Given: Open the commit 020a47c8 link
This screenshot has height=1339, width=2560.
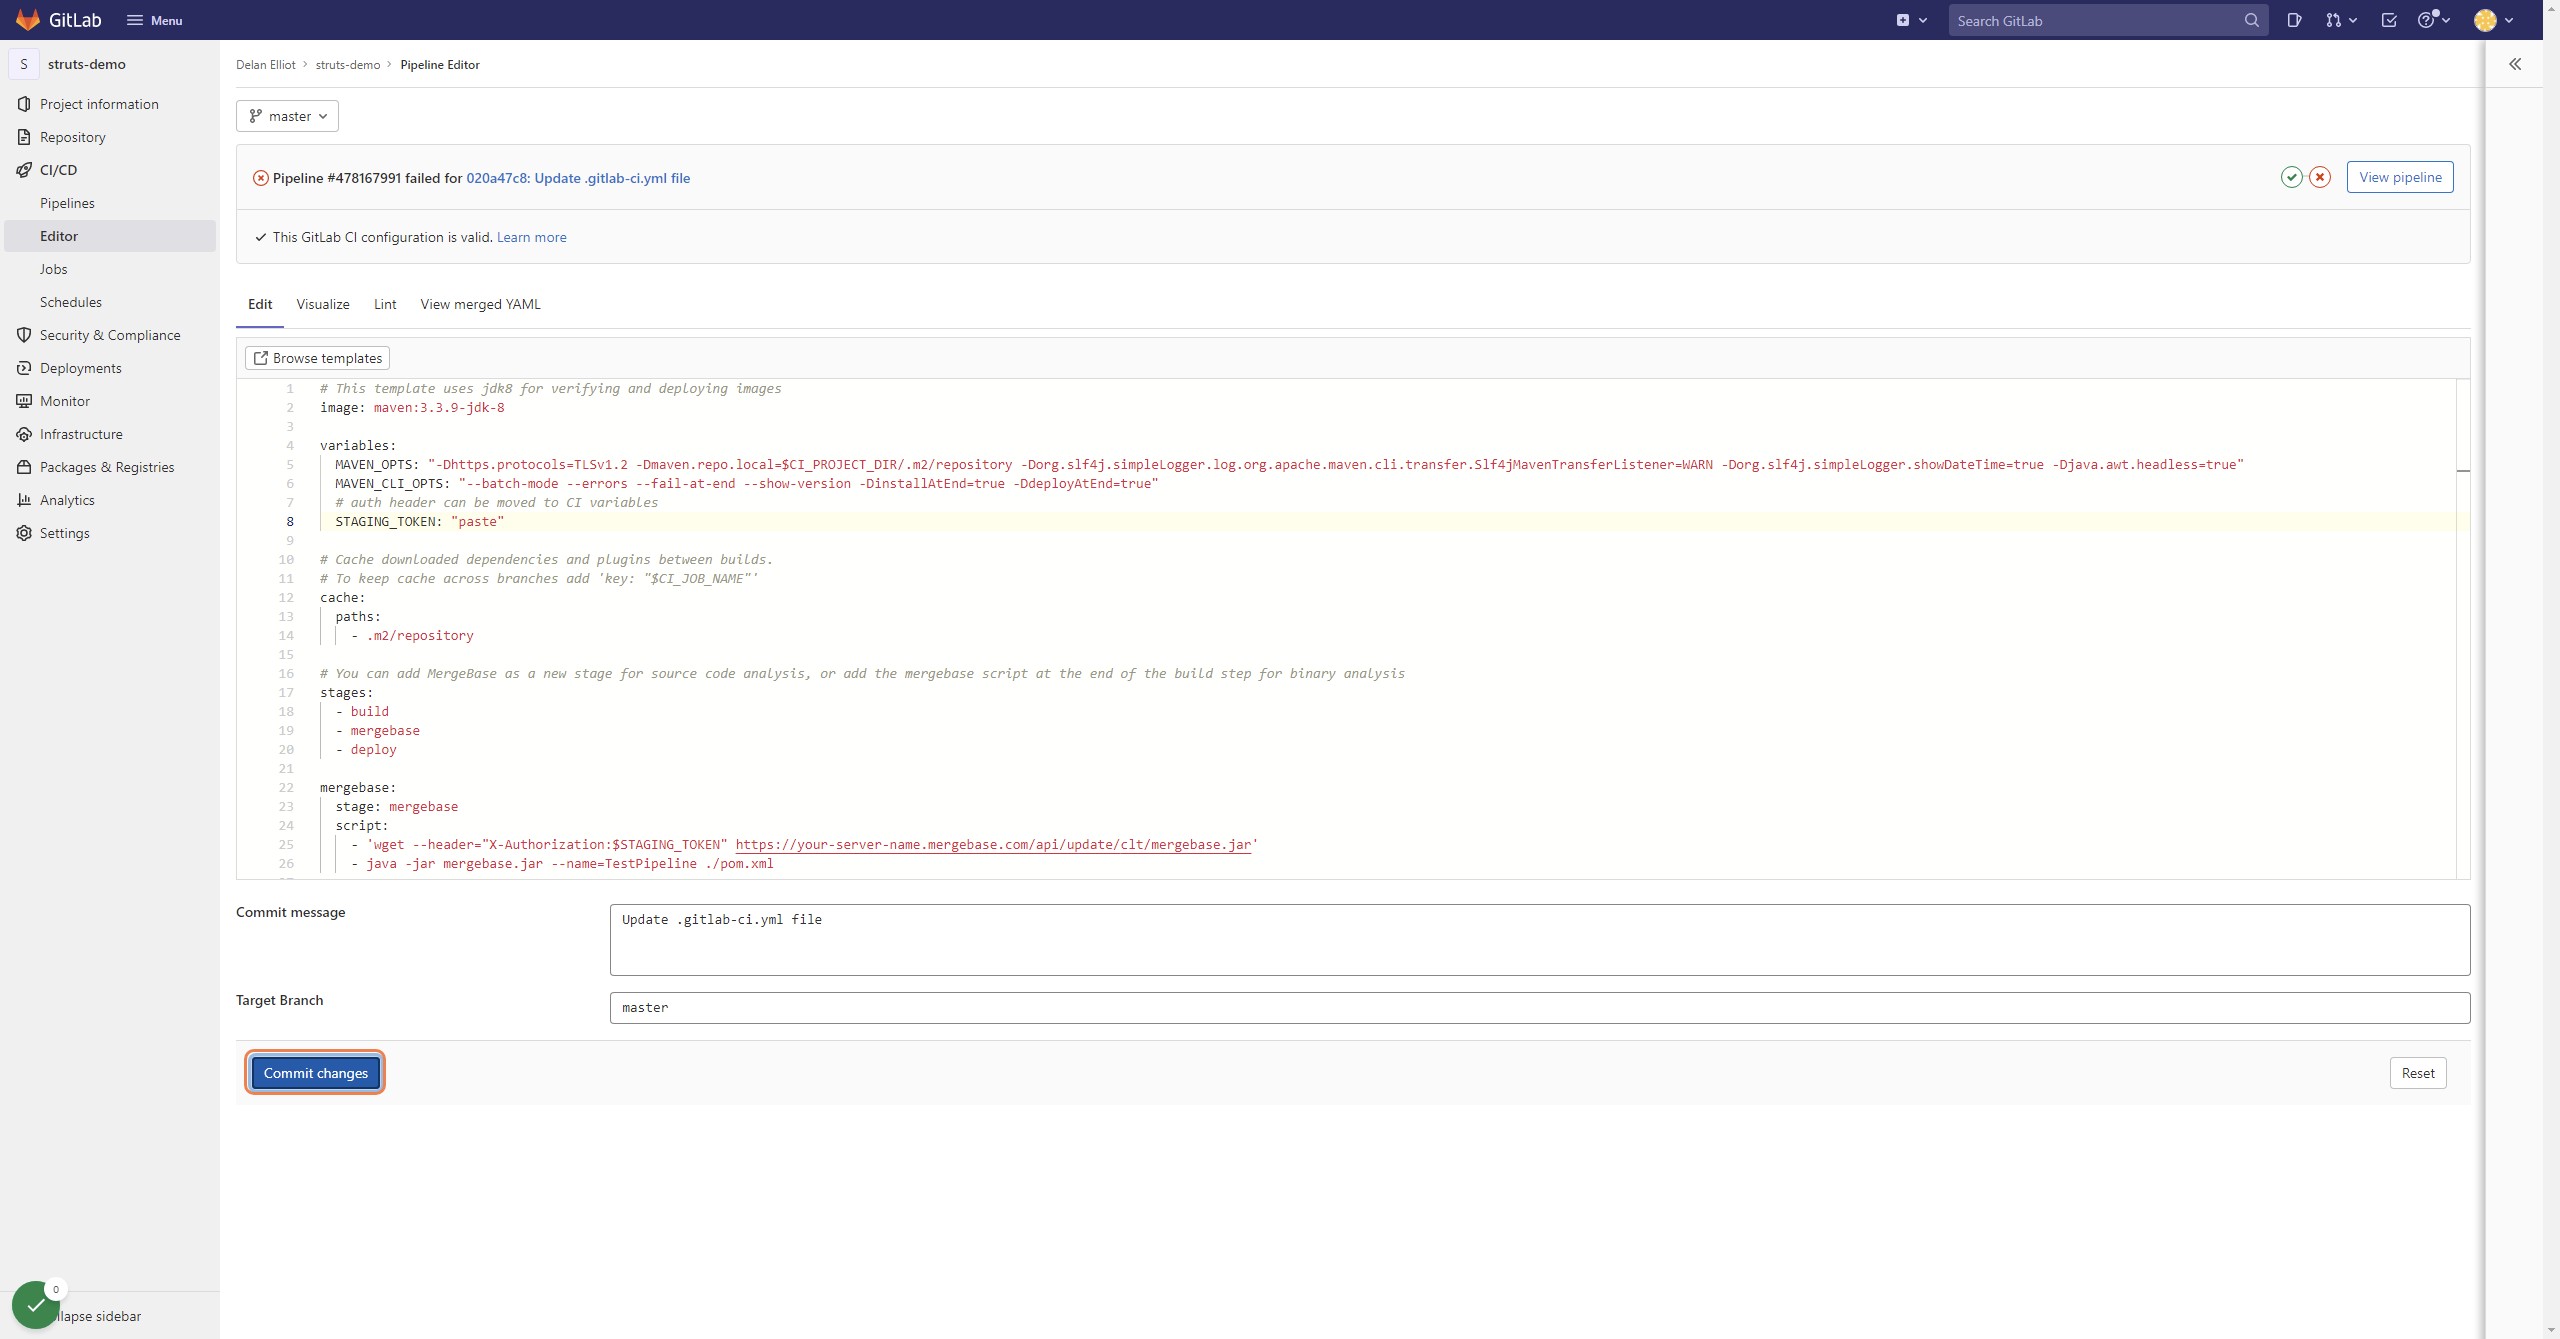Looking at the screenshot, I should pos(578,178).
